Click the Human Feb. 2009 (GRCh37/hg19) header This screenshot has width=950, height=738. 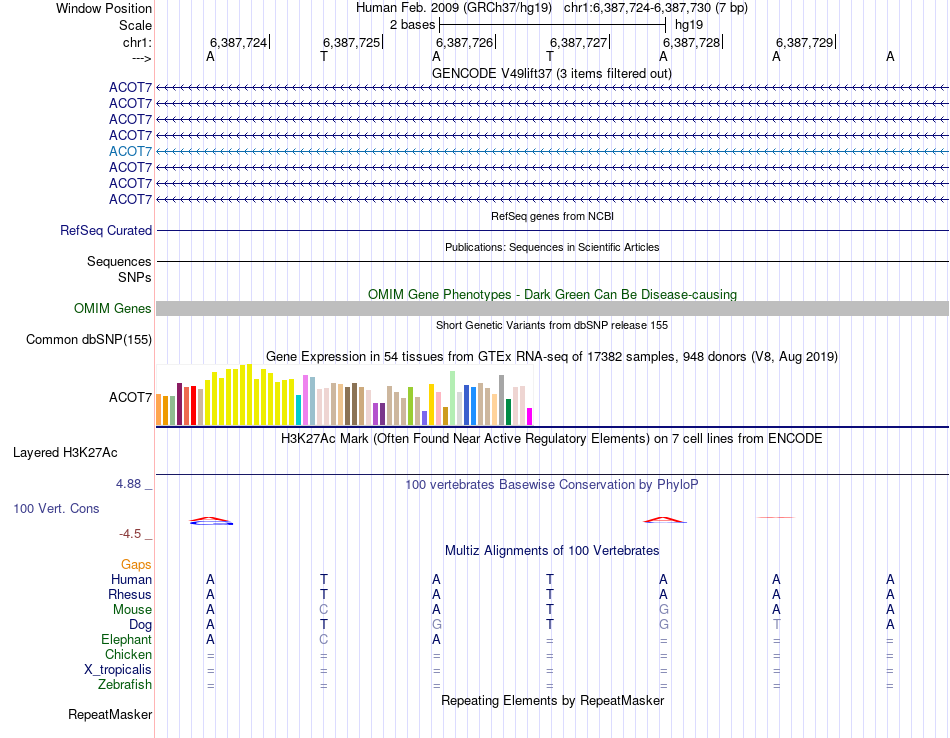(454, 8)
